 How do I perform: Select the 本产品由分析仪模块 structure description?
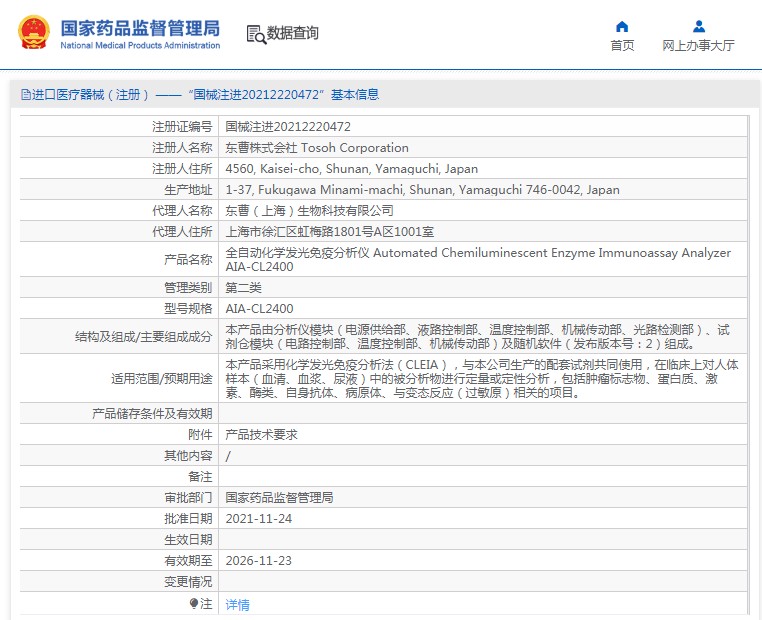pyautogui.click(x=478, y=337)
